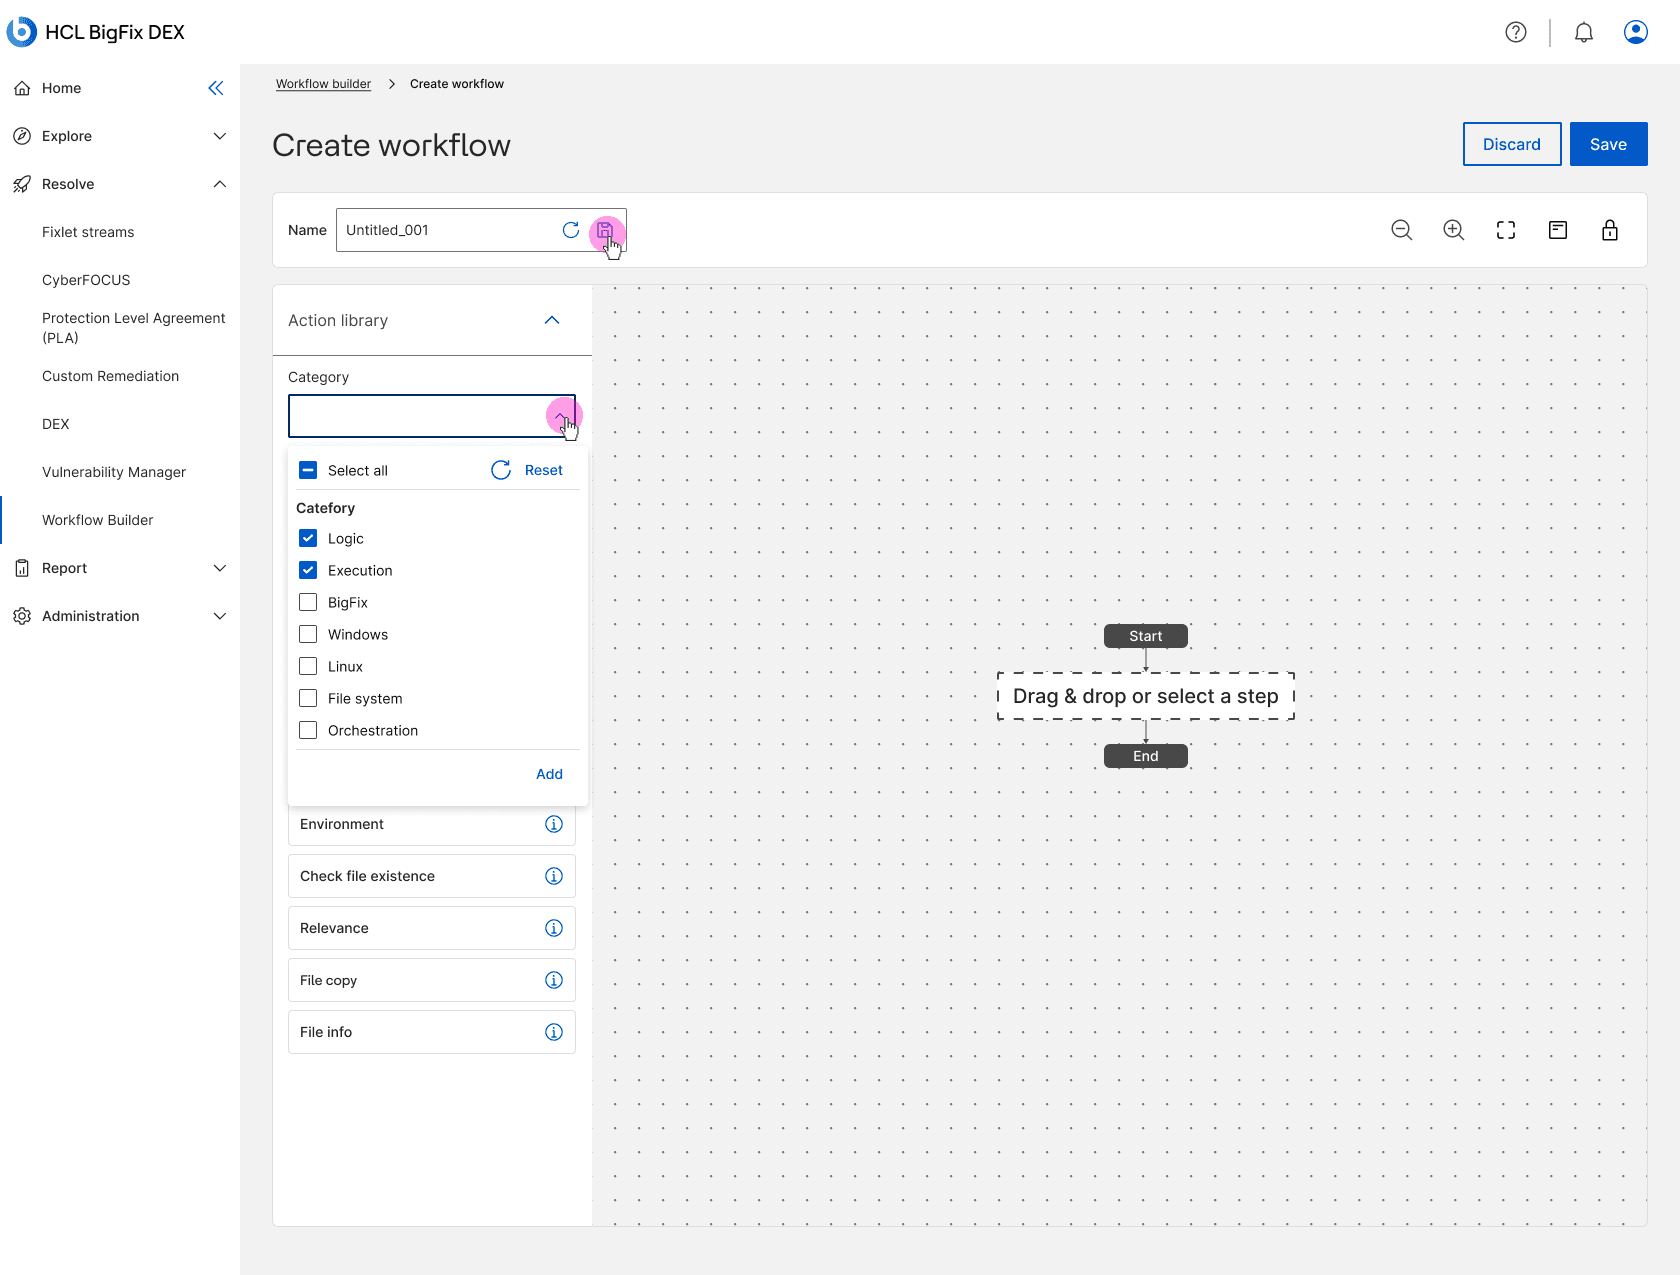1680x1275 pixels.
Task: Check the Linux category
Action: [x=308, y=666]
